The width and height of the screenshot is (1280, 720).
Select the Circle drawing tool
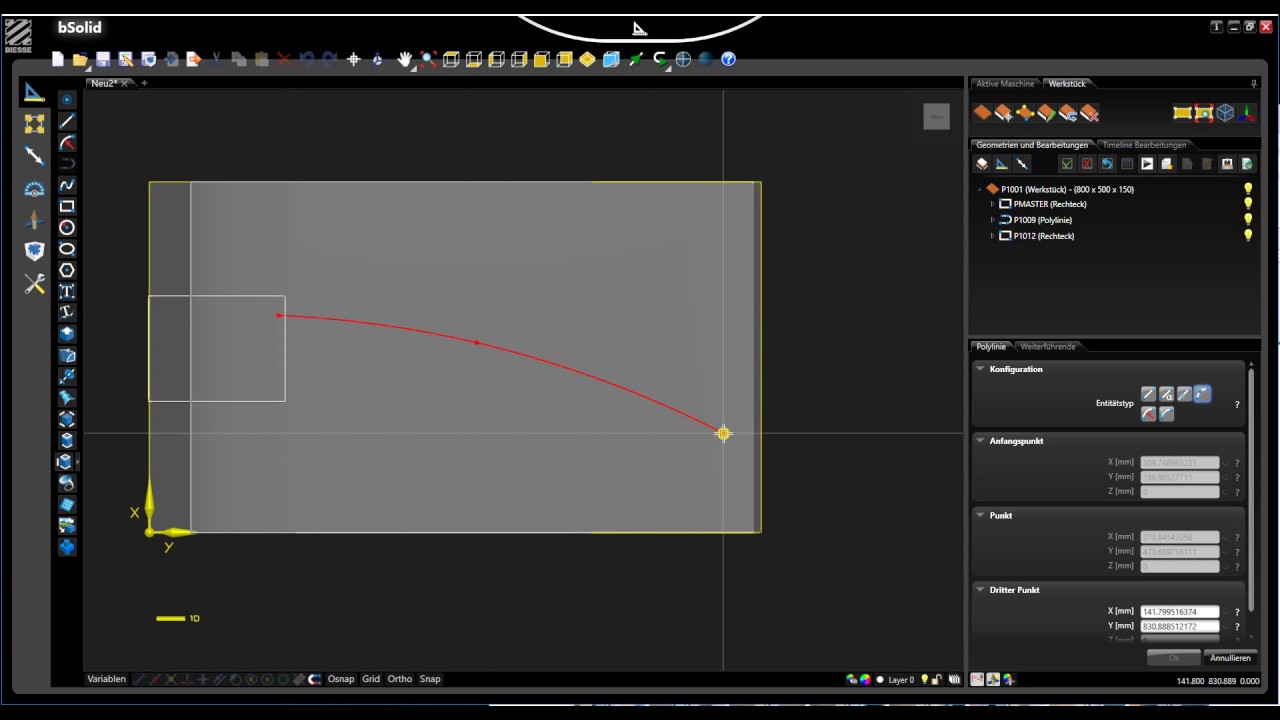coord(67,227)
